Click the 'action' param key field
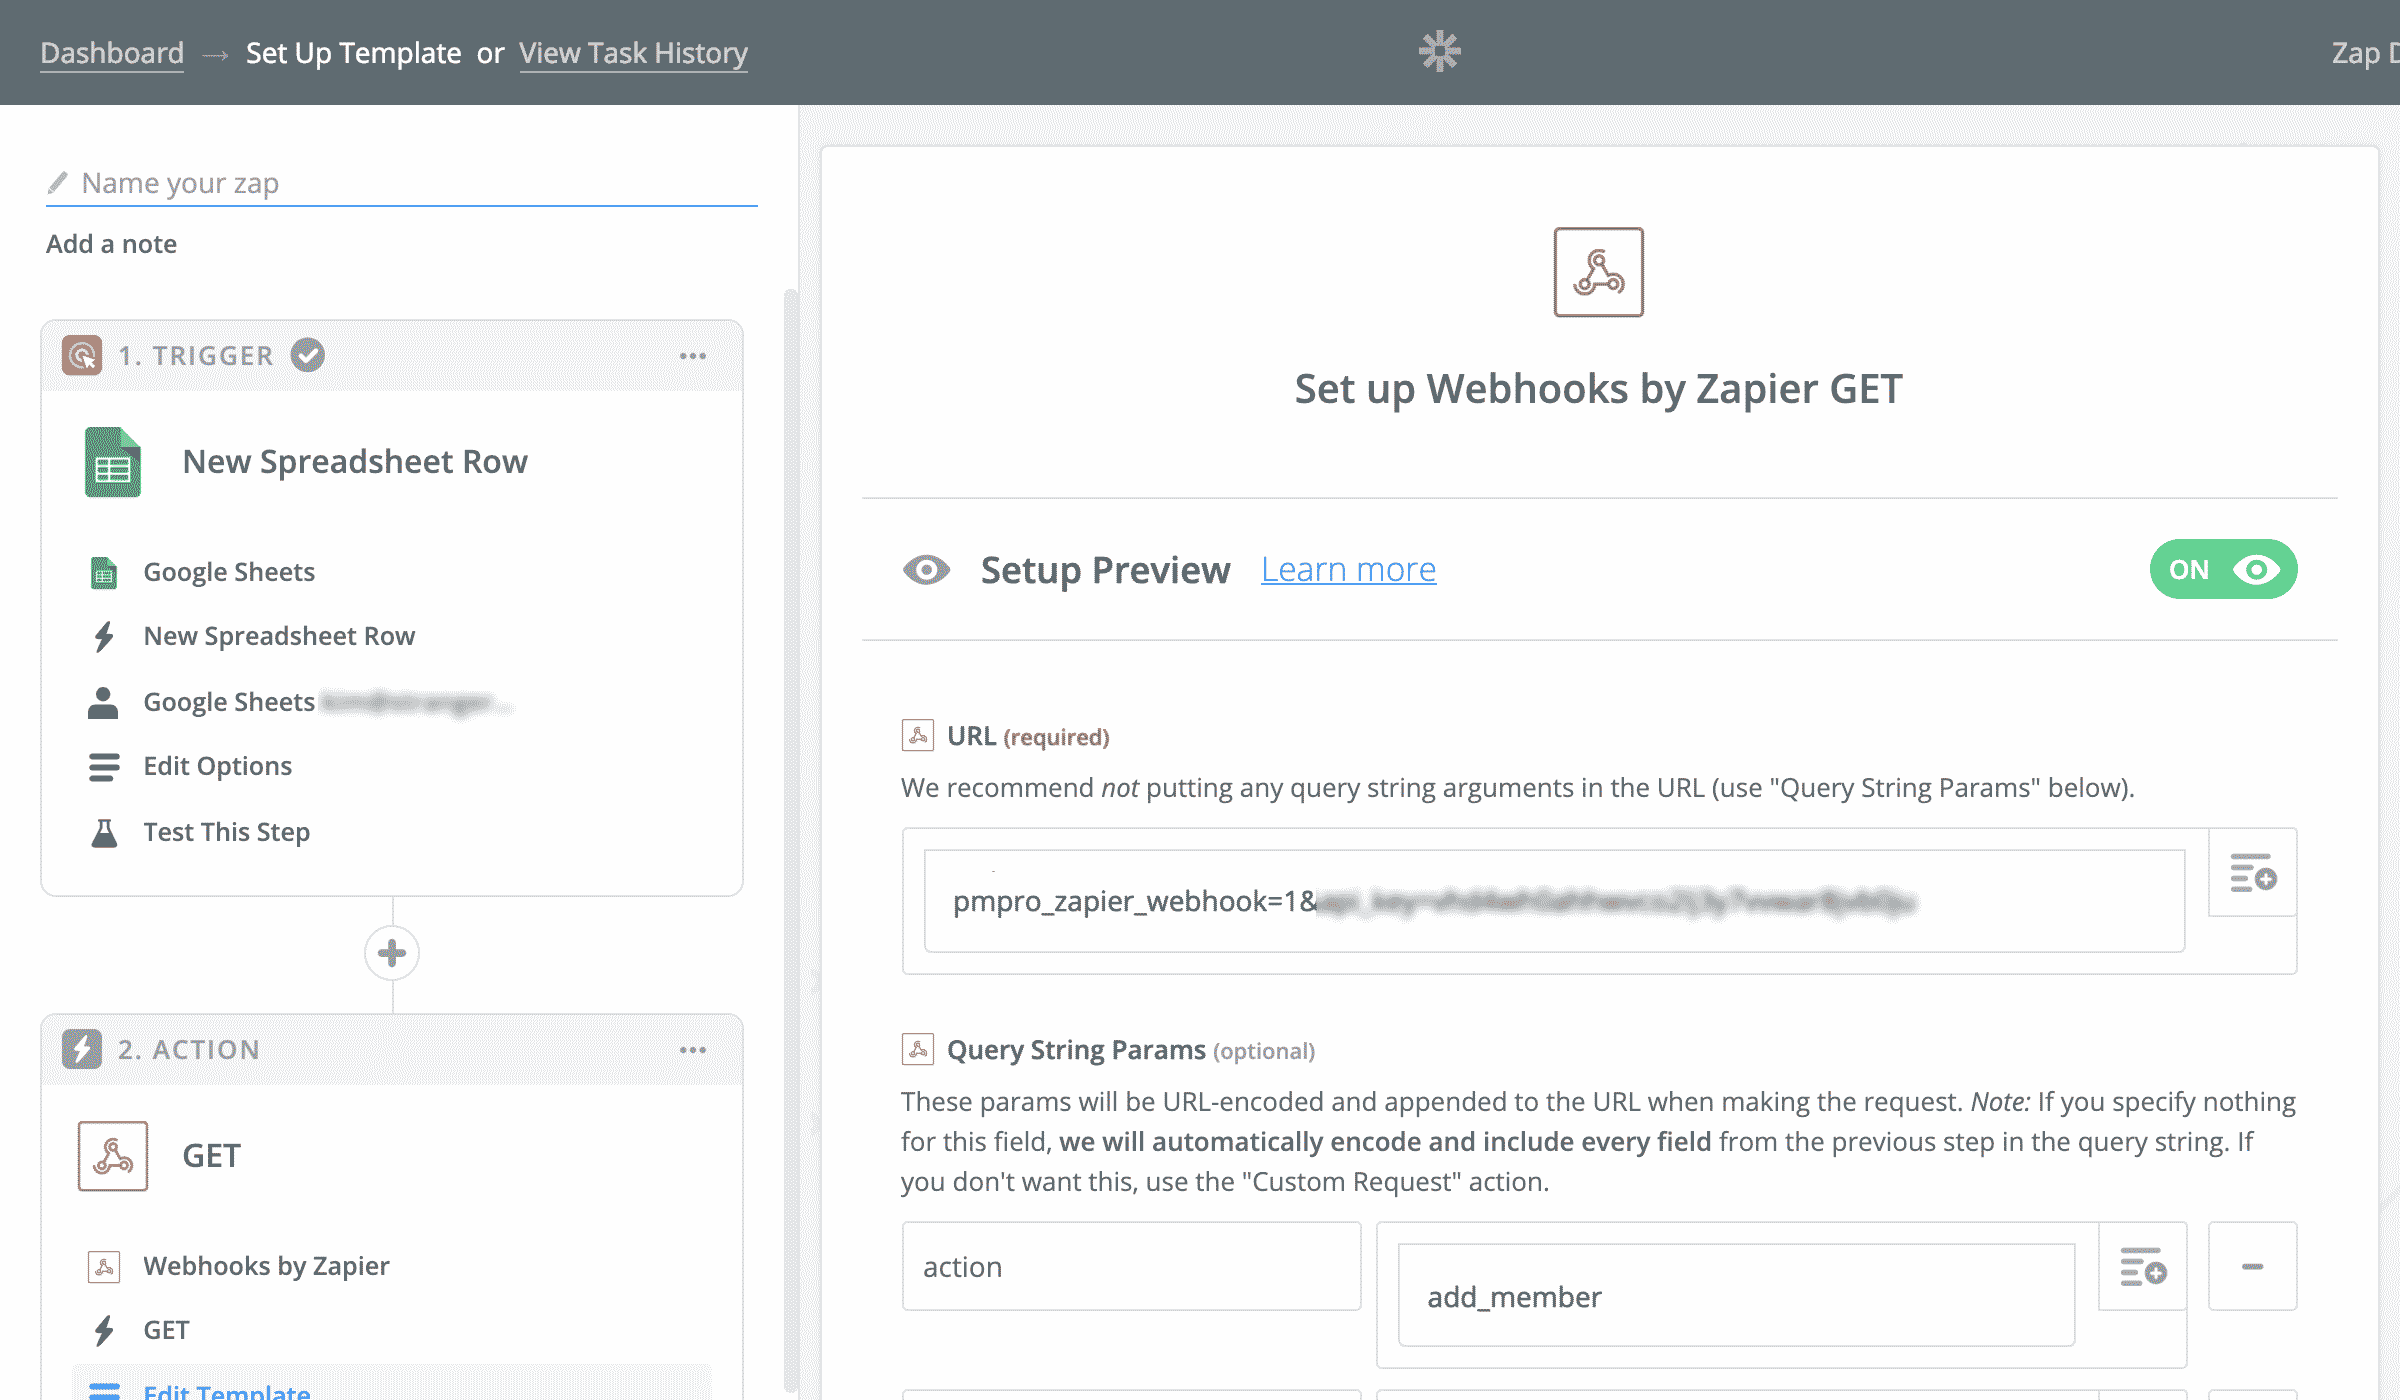The width and height of the screenshot is (2400, 1400). tap(1131, 1267)
